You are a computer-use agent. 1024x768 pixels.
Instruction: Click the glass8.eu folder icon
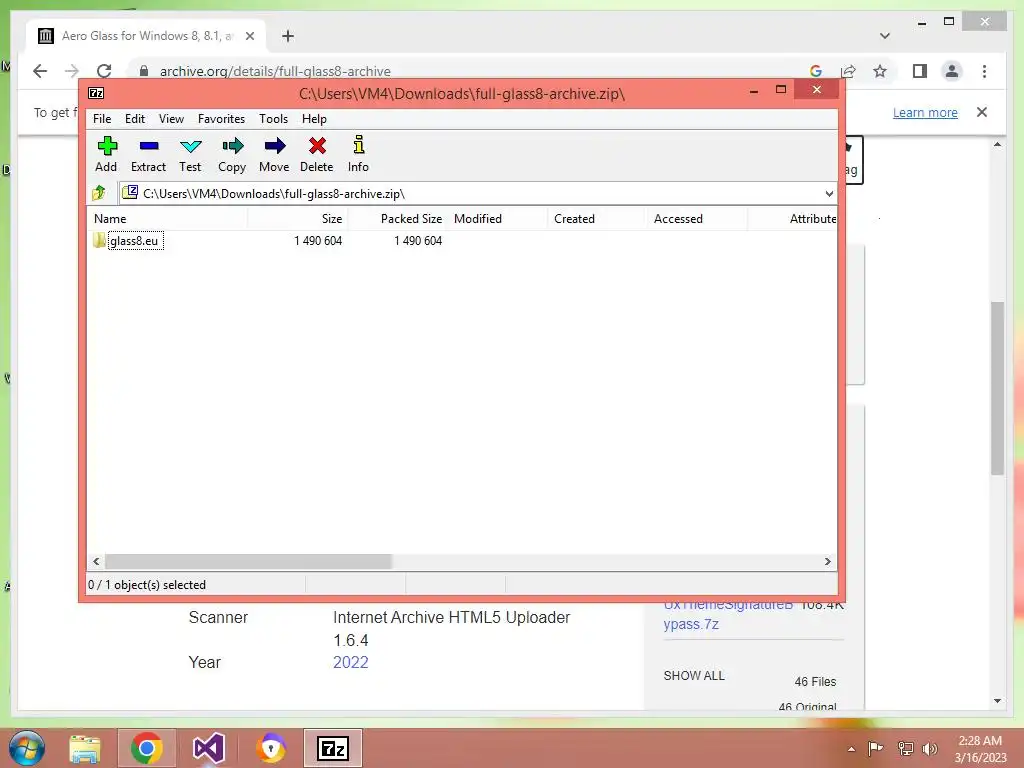(x=99, y=240)
